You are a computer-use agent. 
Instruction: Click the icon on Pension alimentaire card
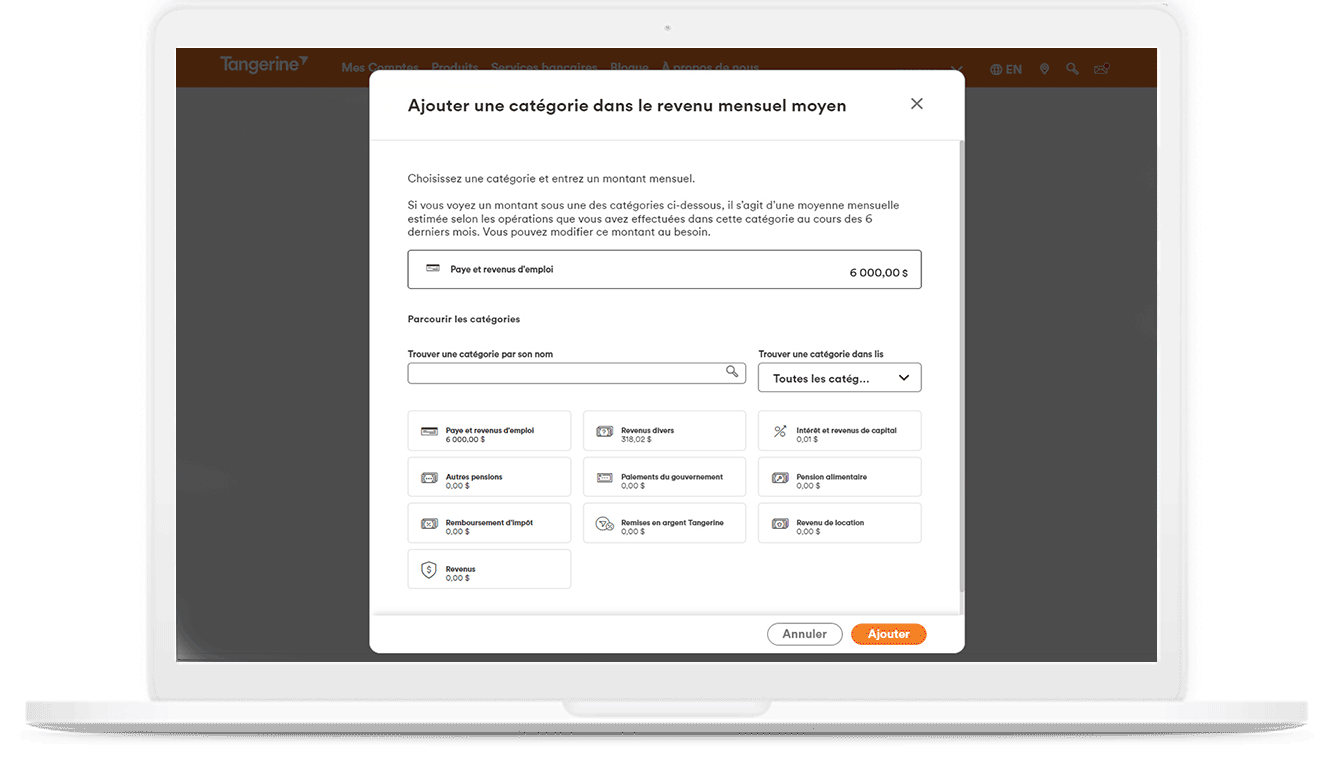tap(780, 478)
